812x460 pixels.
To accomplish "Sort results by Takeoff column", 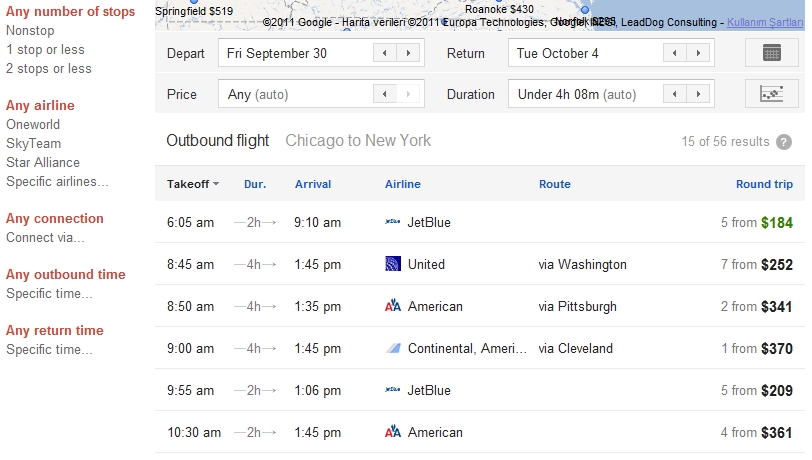I will (x=193, y=184).
